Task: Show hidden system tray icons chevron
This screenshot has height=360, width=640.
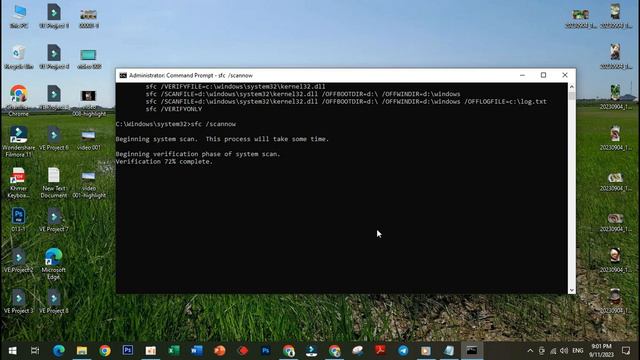Action: (530, 351)
